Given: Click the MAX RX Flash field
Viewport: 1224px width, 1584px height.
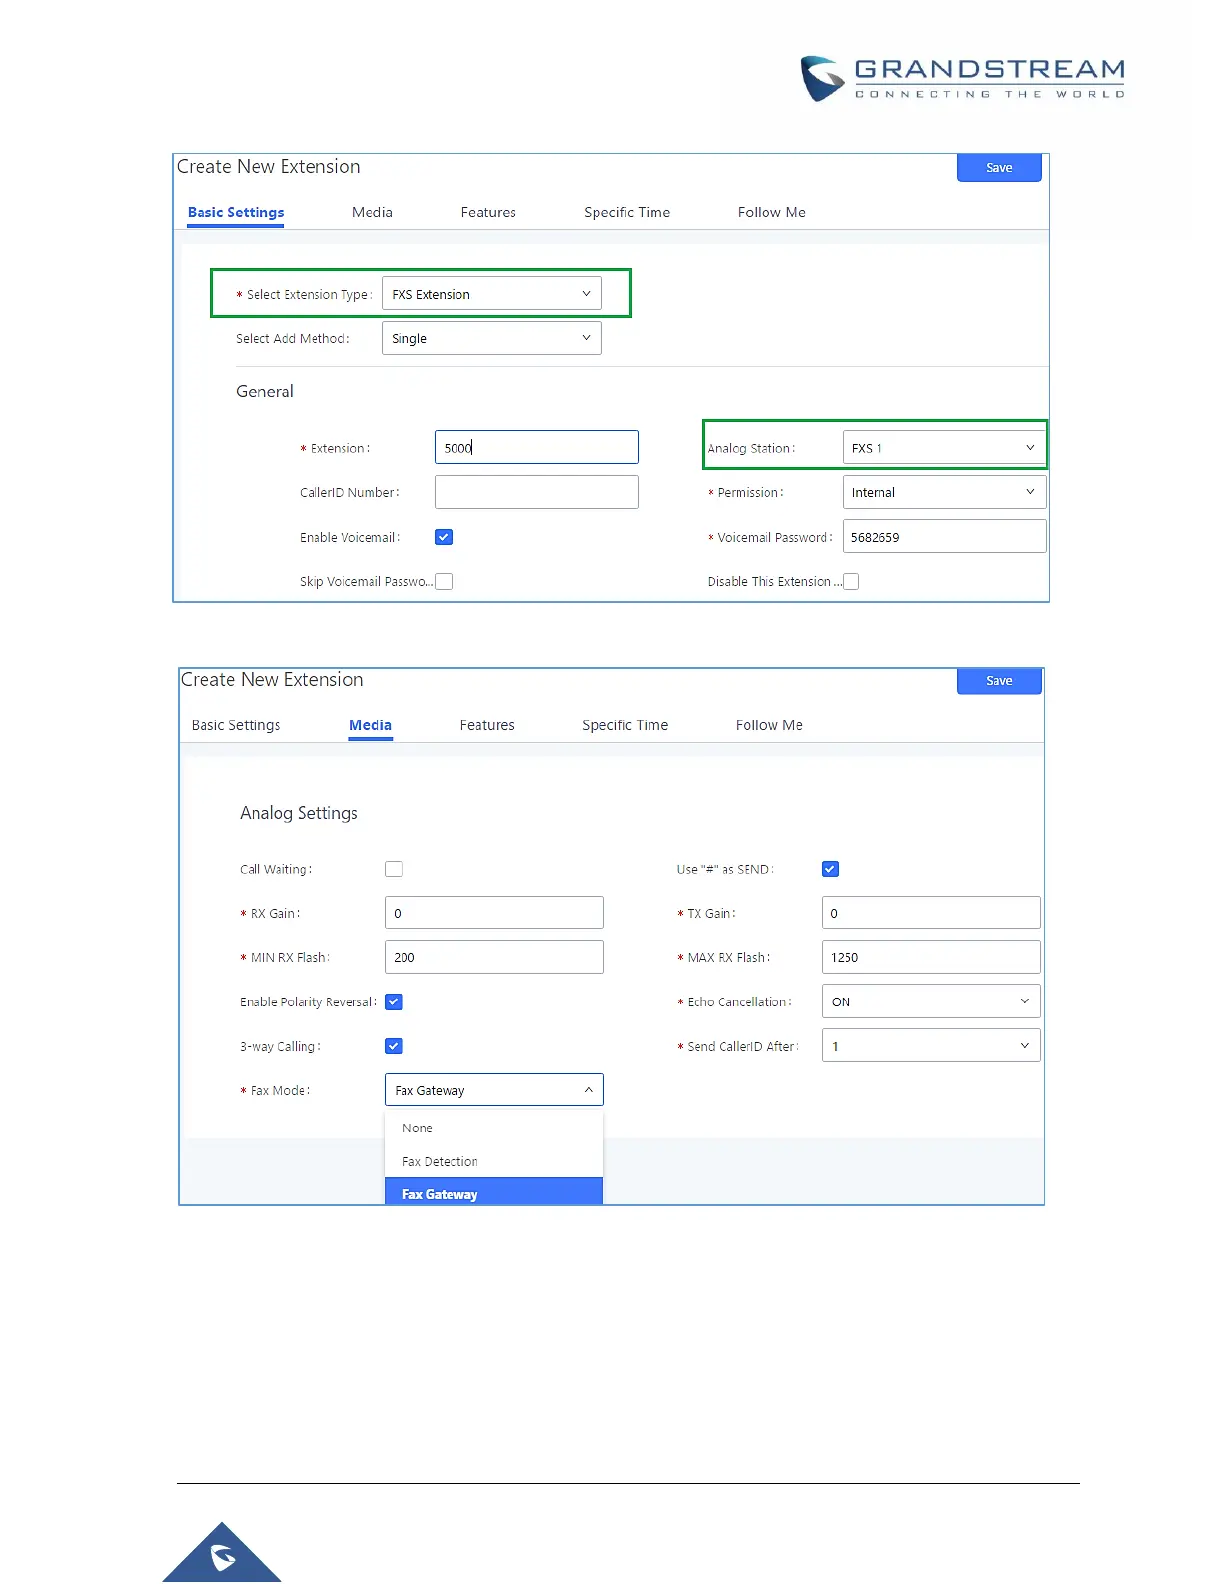Looking at the screenshot, I should [x=931, y=957].
